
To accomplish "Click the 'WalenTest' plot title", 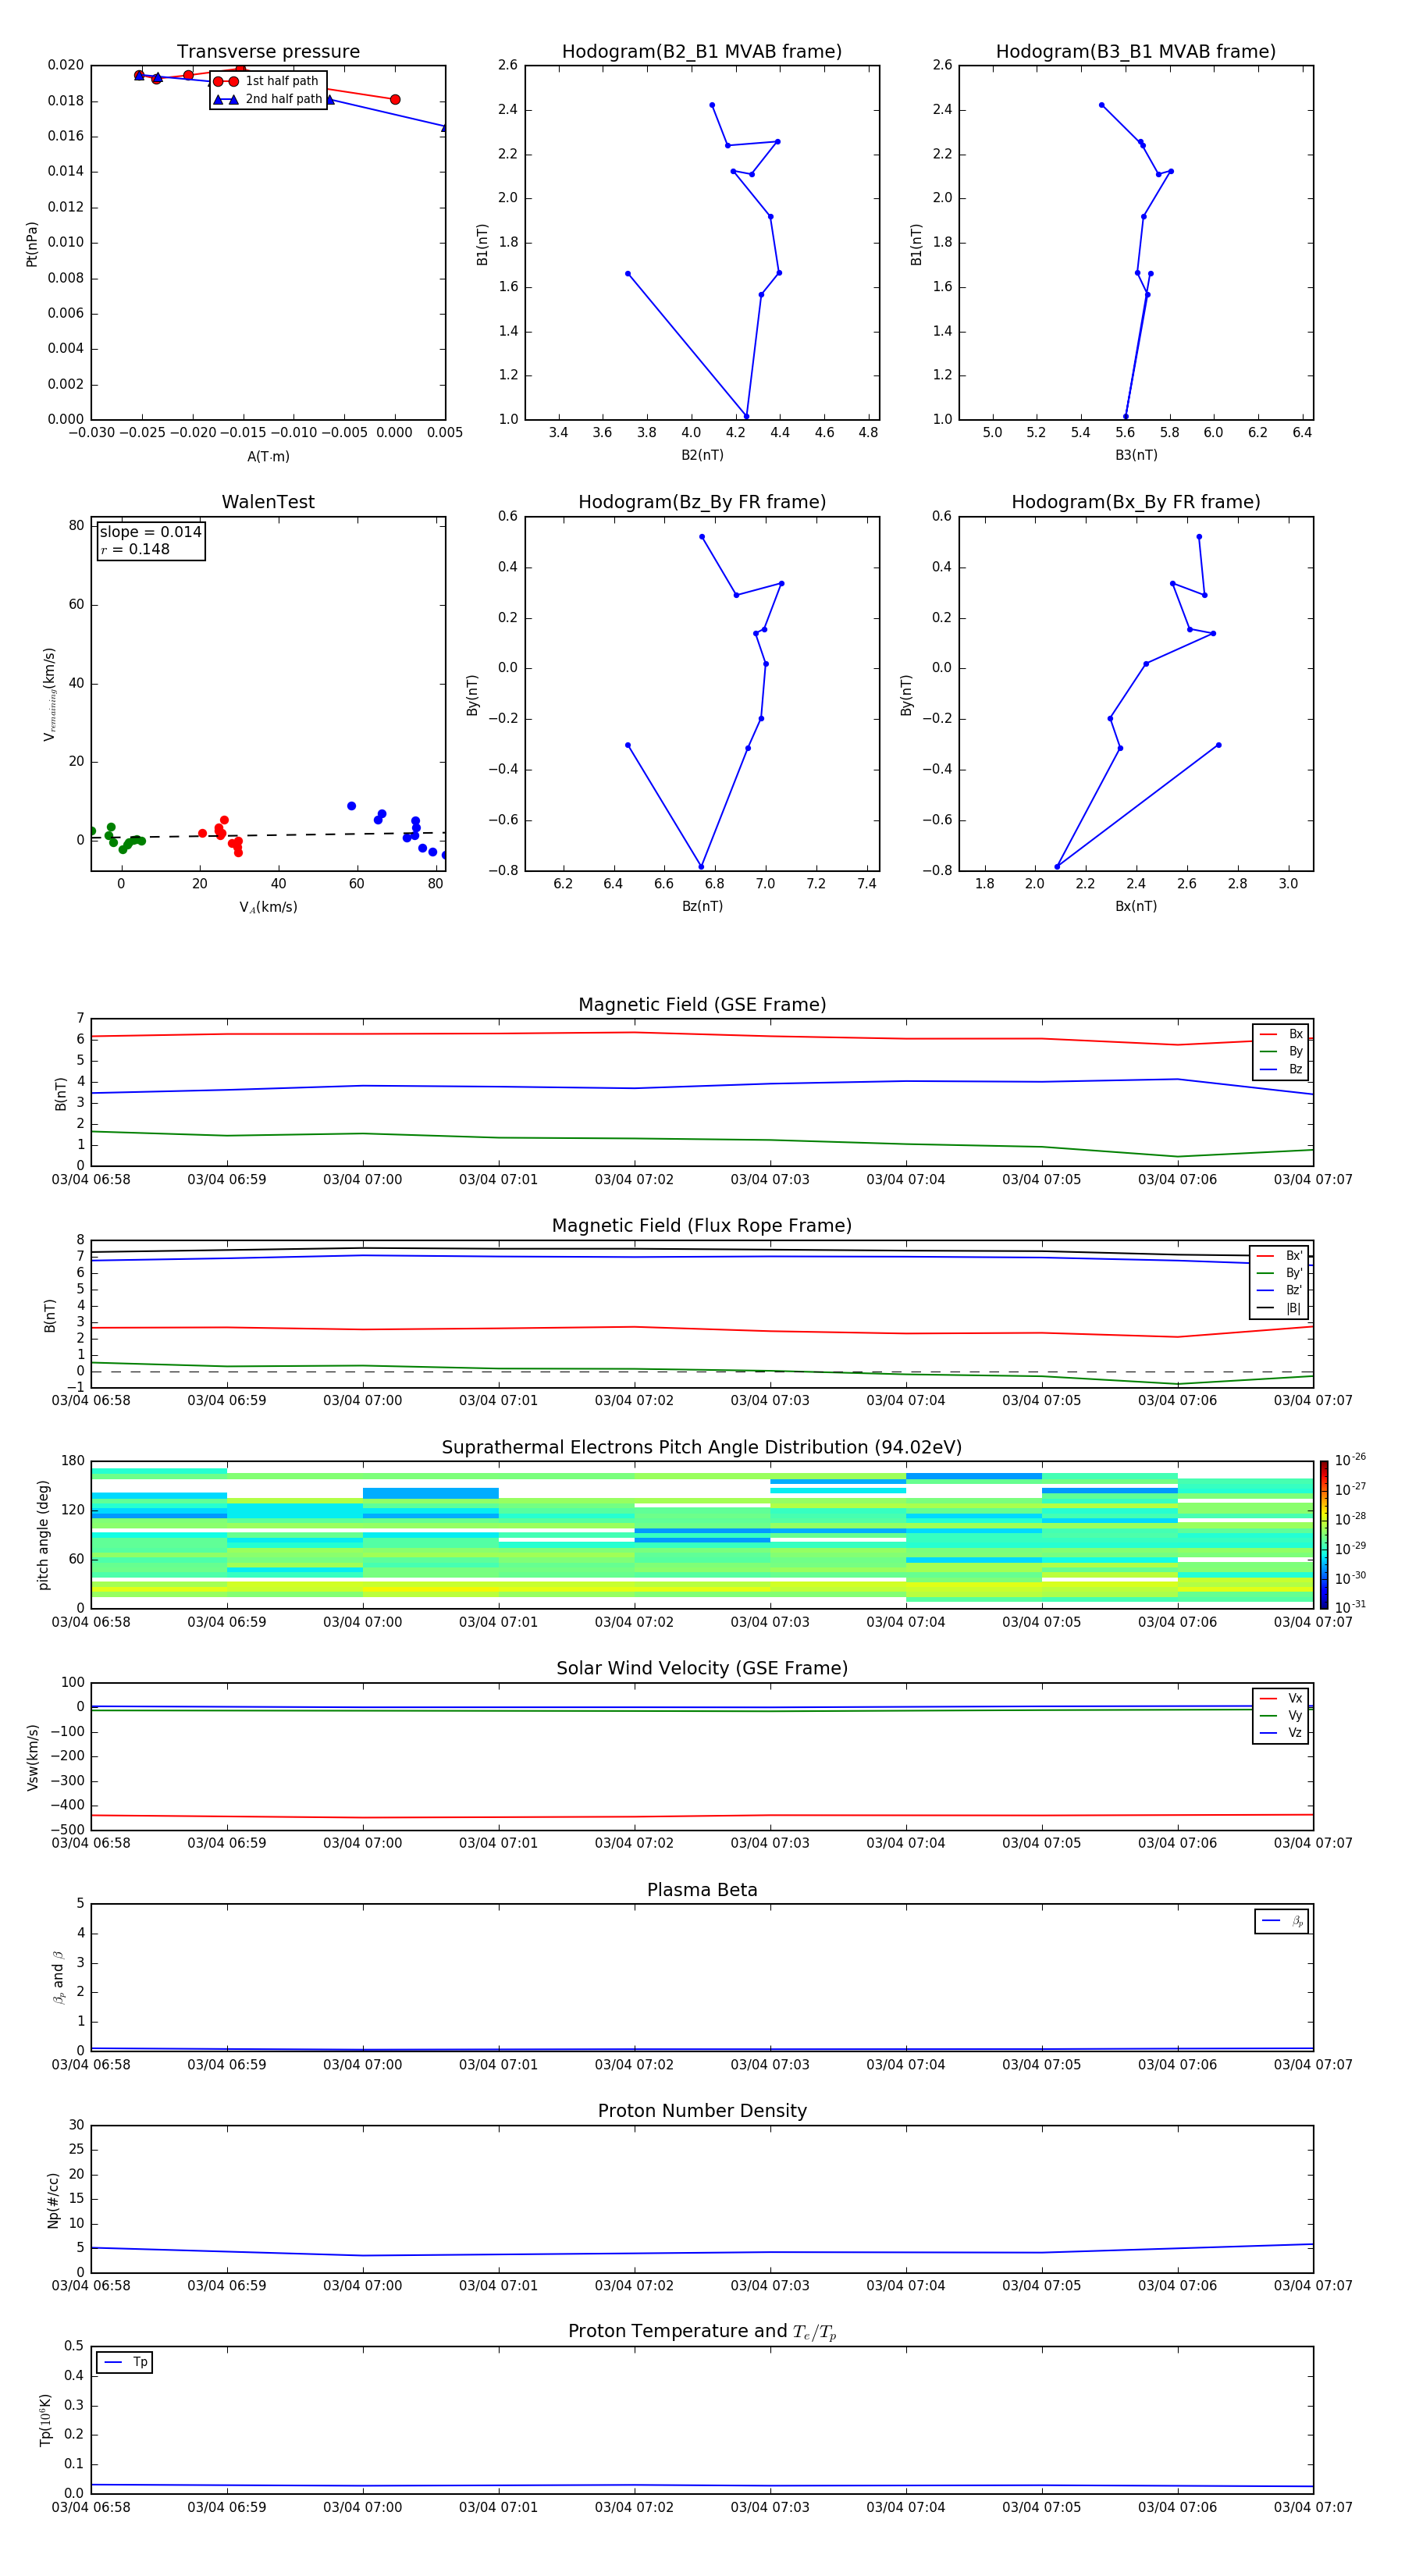I will point(268,502).
